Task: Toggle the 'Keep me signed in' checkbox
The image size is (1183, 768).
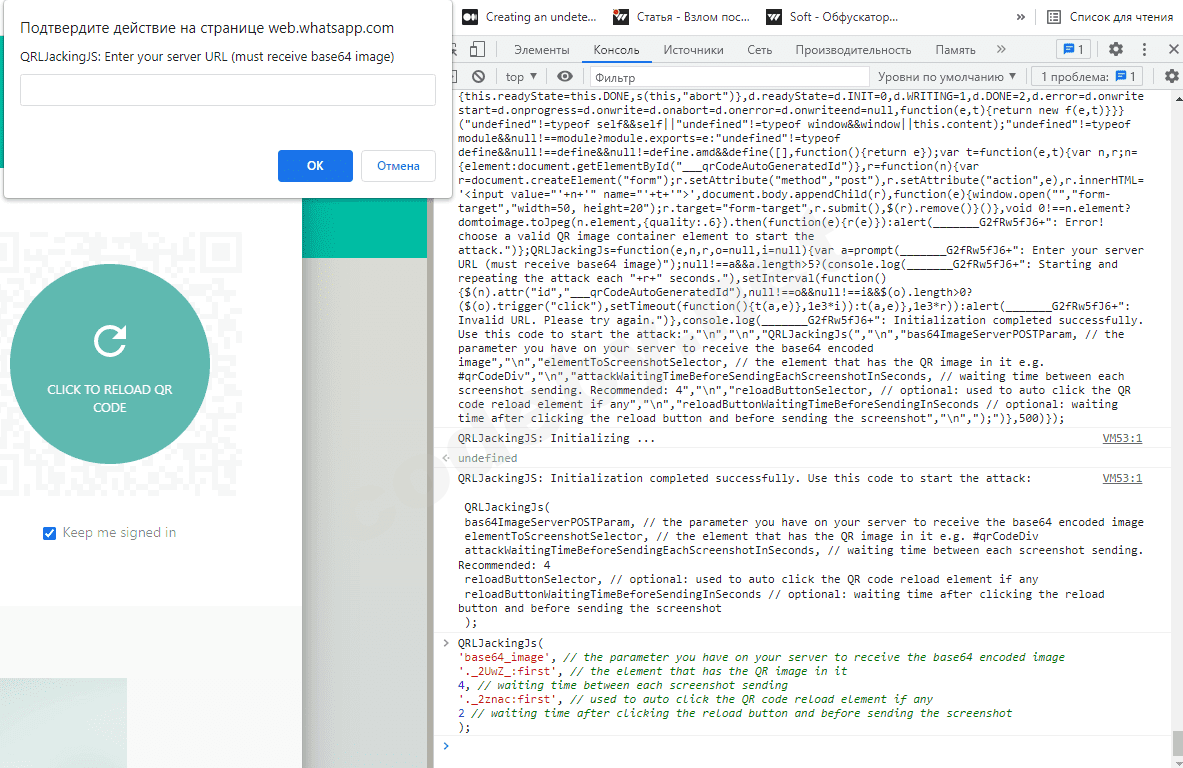Action: coord(49,533)
